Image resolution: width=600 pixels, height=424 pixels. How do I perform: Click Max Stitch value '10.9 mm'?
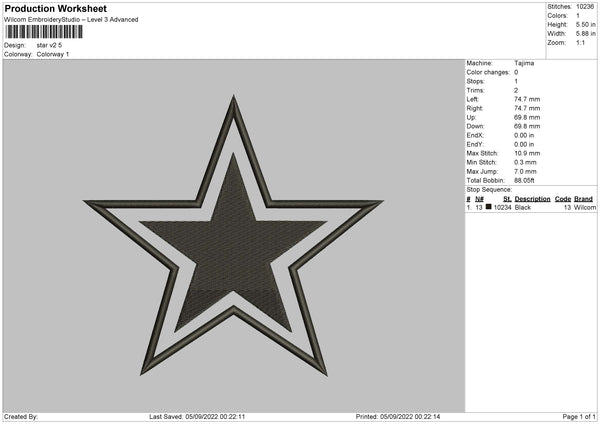[x=527, y=153]
